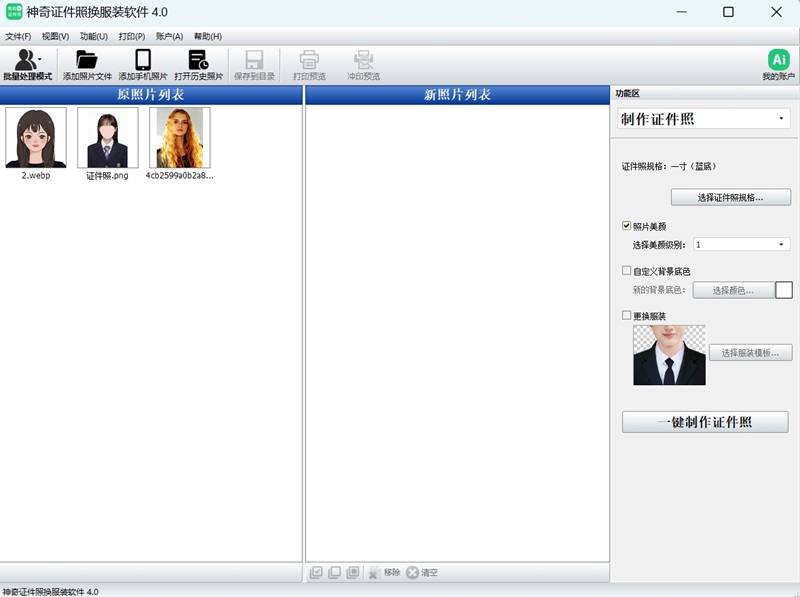
Task: Open 打开历史照片 history photos
Action: tap(198, 64)
